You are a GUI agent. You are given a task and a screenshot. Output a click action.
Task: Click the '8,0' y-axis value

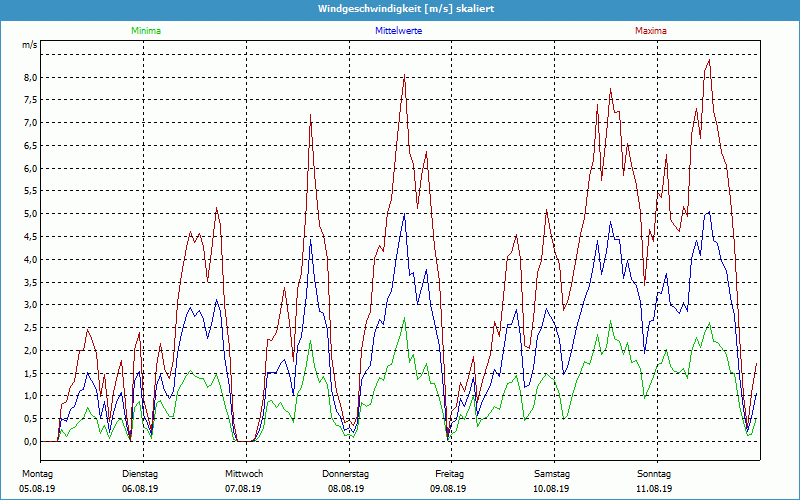[31, 78]
